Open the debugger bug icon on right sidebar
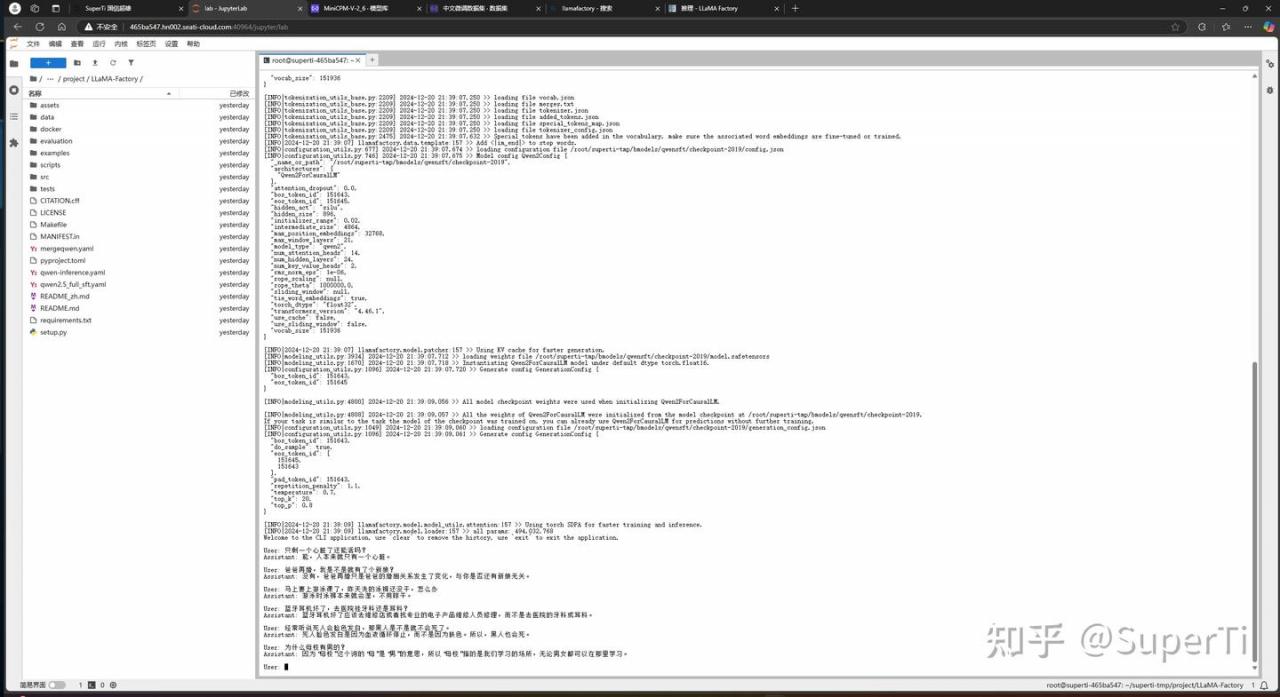Screen dimensions: 1280x697 click(1268, 90)
